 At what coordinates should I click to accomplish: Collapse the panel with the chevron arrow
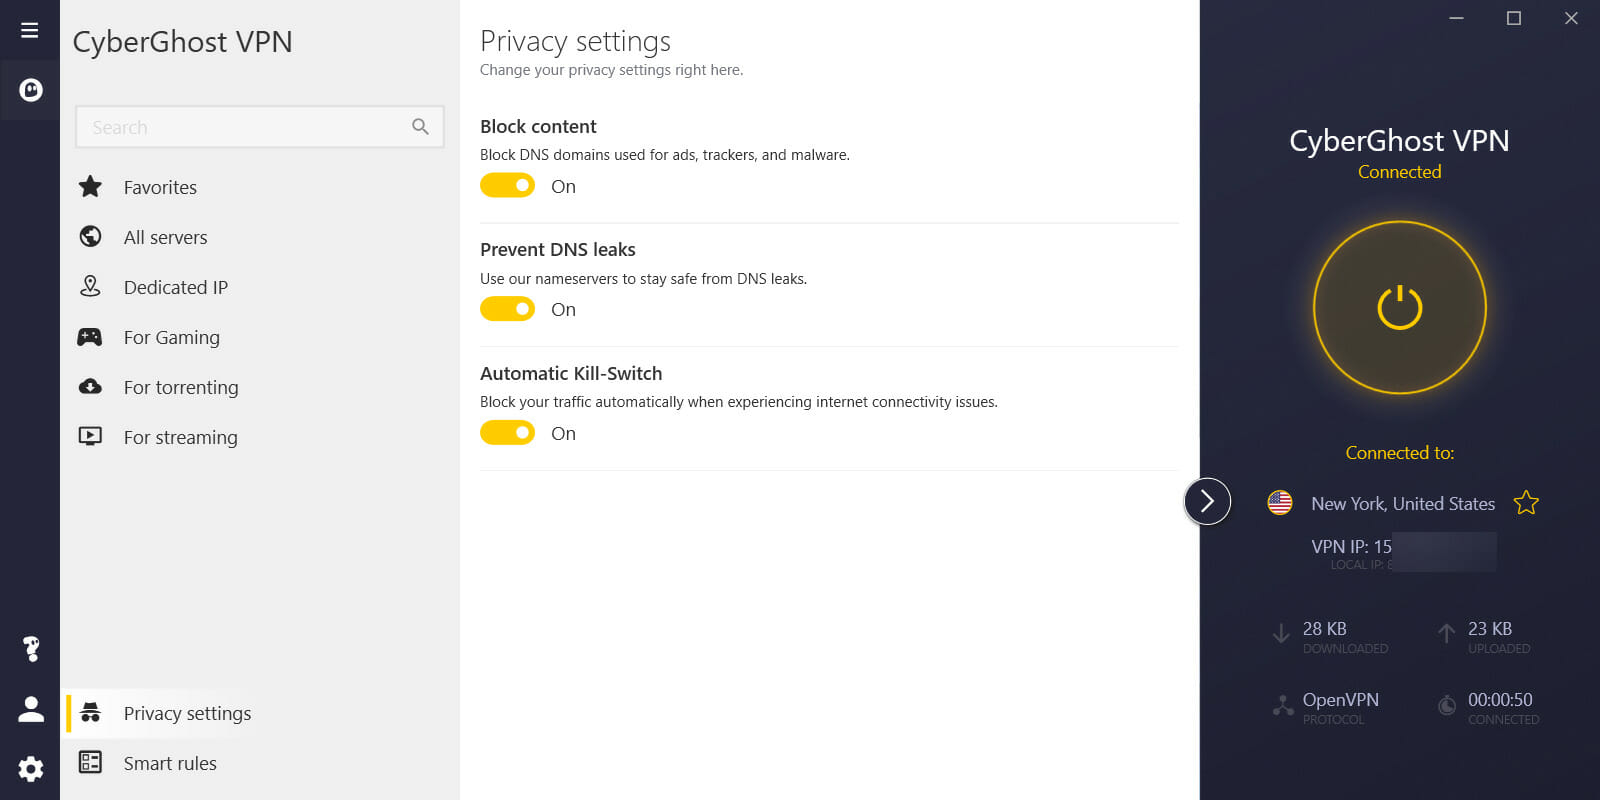(1207, 501)
